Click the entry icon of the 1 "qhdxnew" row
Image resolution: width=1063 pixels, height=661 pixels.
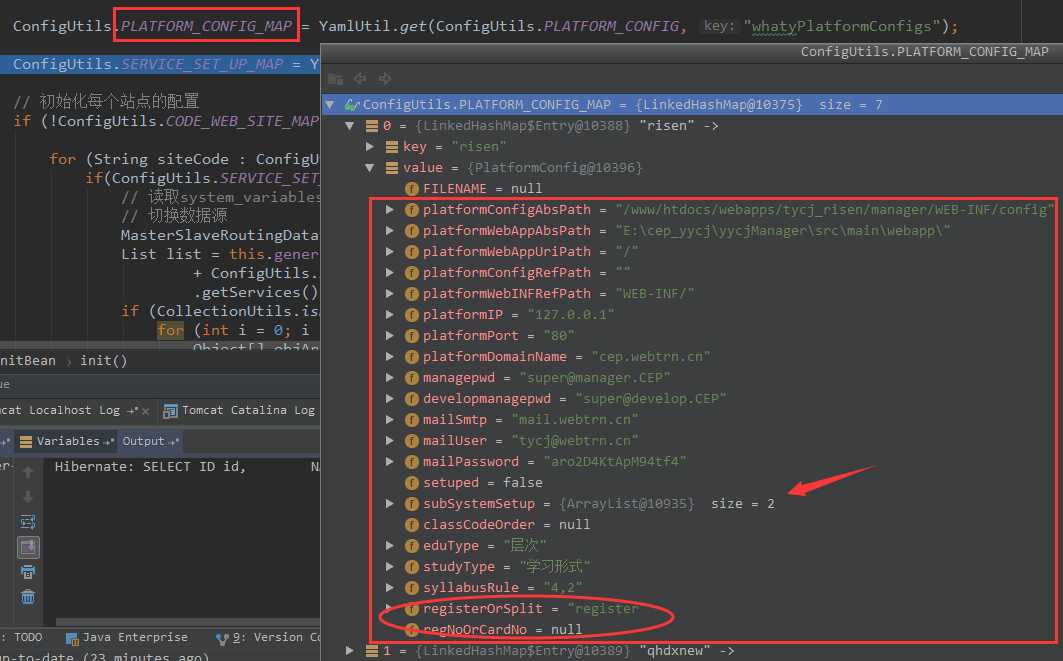pyautogui.click(x=372, y=652)
